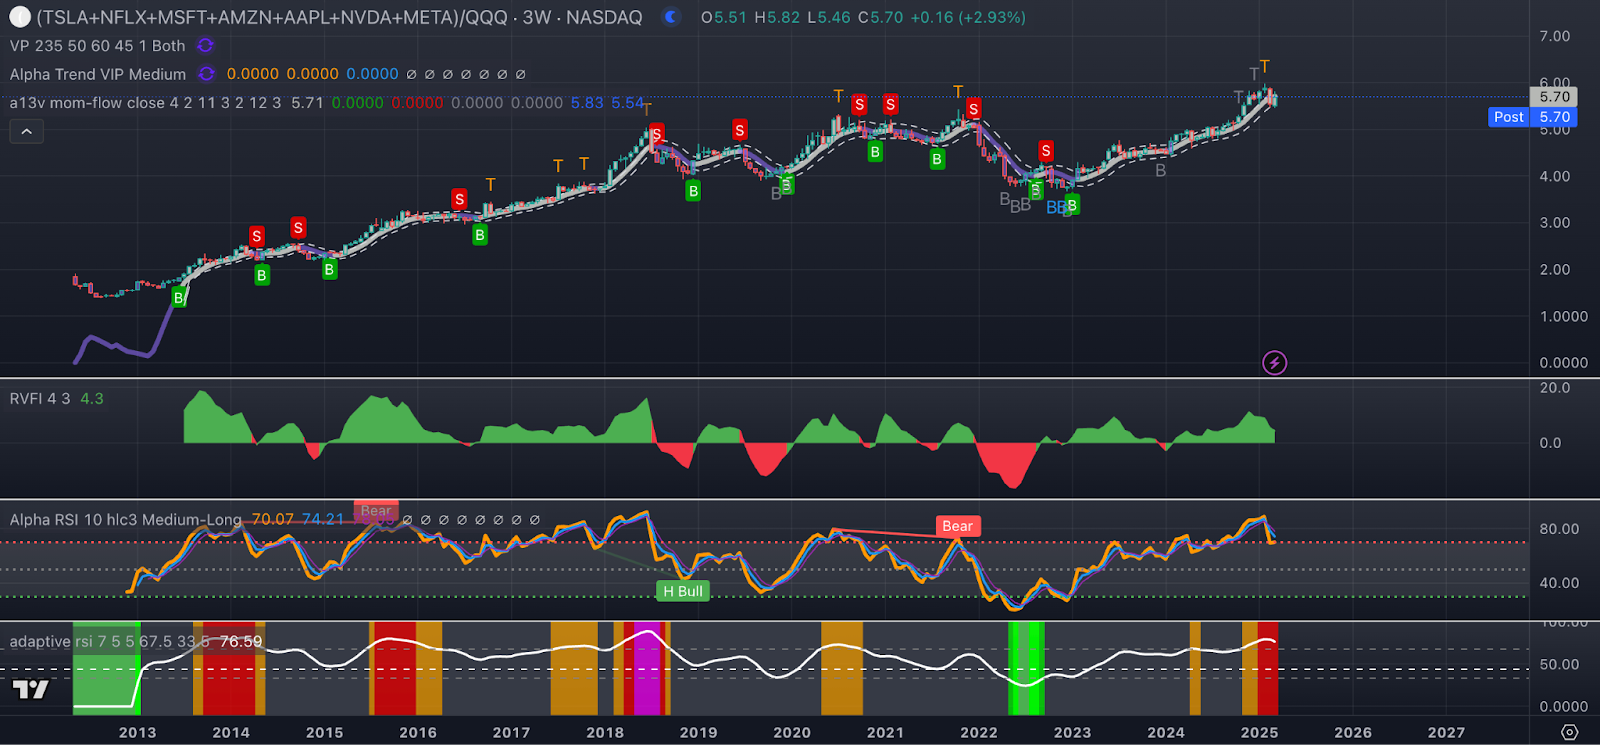
Task: Click the 70.07 value in the Alpha RSI legend
Action: tap(273, 519)
